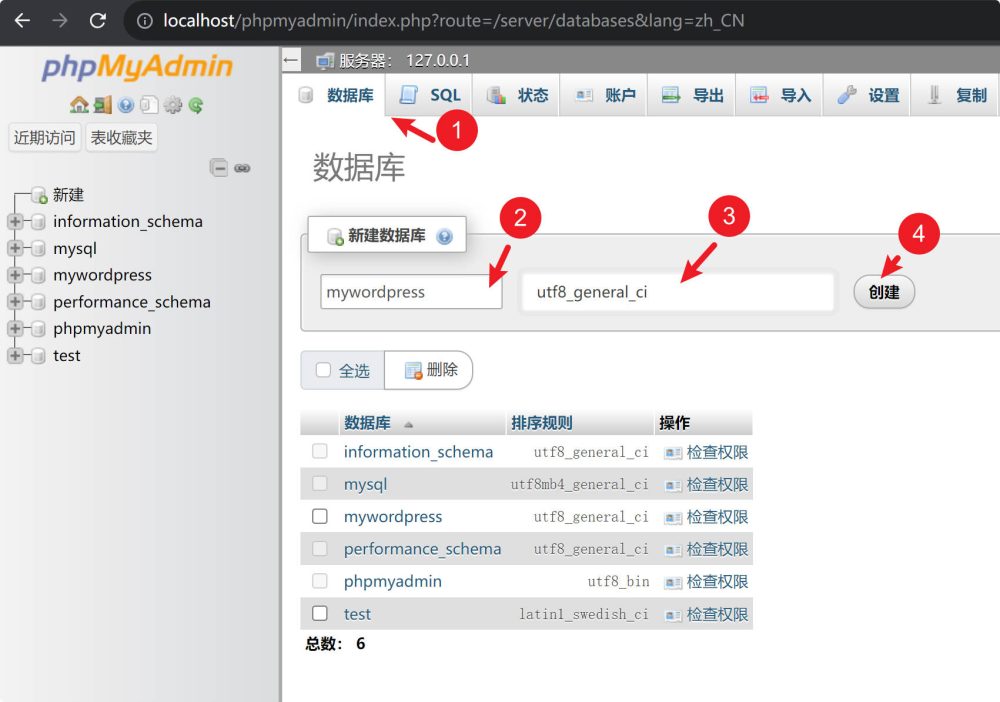Click the browser back arrow
The height and width of the screenshot is (702, 1000).
tap(22, 21)
